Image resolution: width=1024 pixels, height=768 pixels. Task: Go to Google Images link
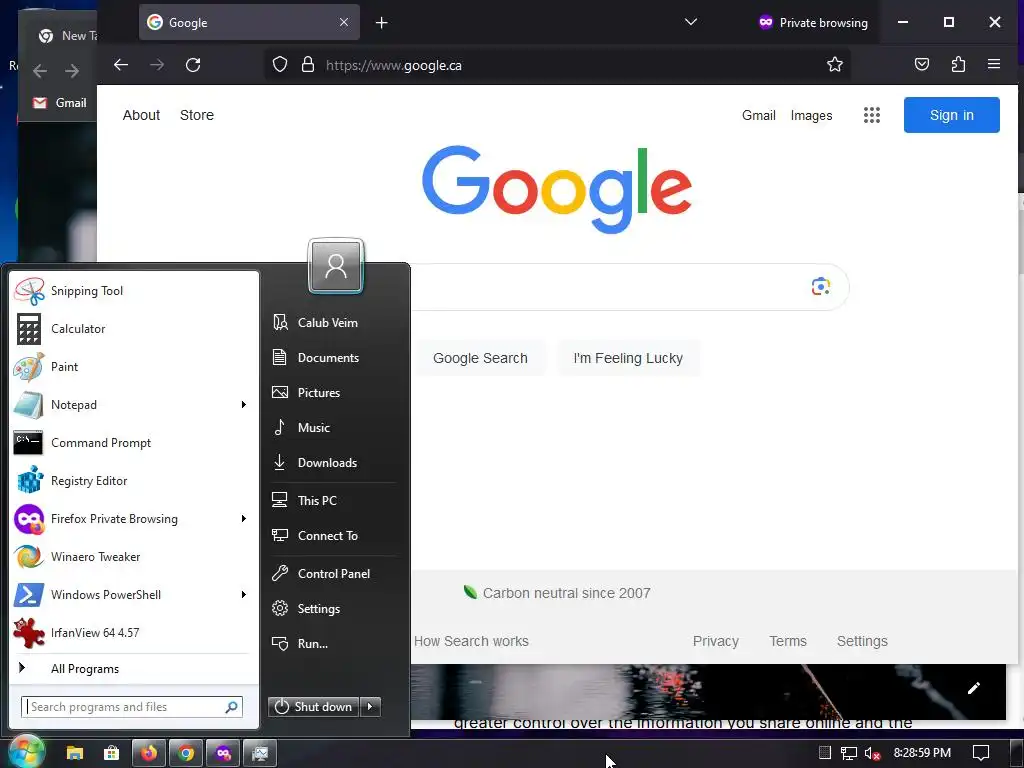811,116
